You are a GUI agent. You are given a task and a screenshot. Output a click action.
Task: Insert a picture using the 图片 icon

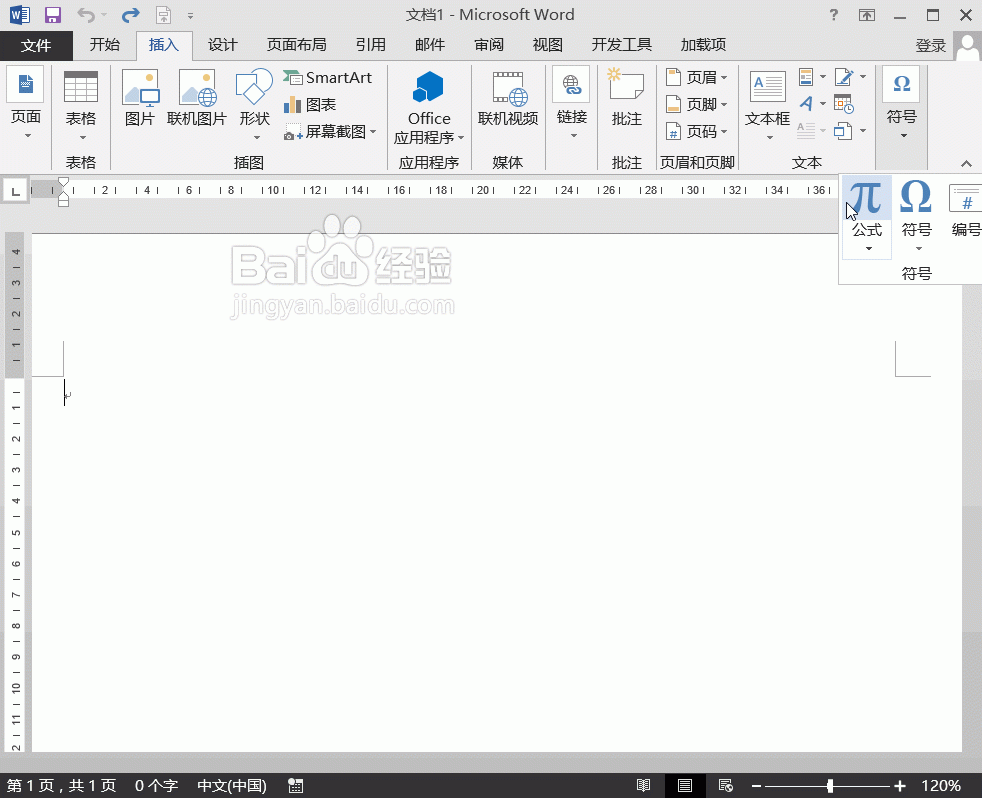point(140,98)
